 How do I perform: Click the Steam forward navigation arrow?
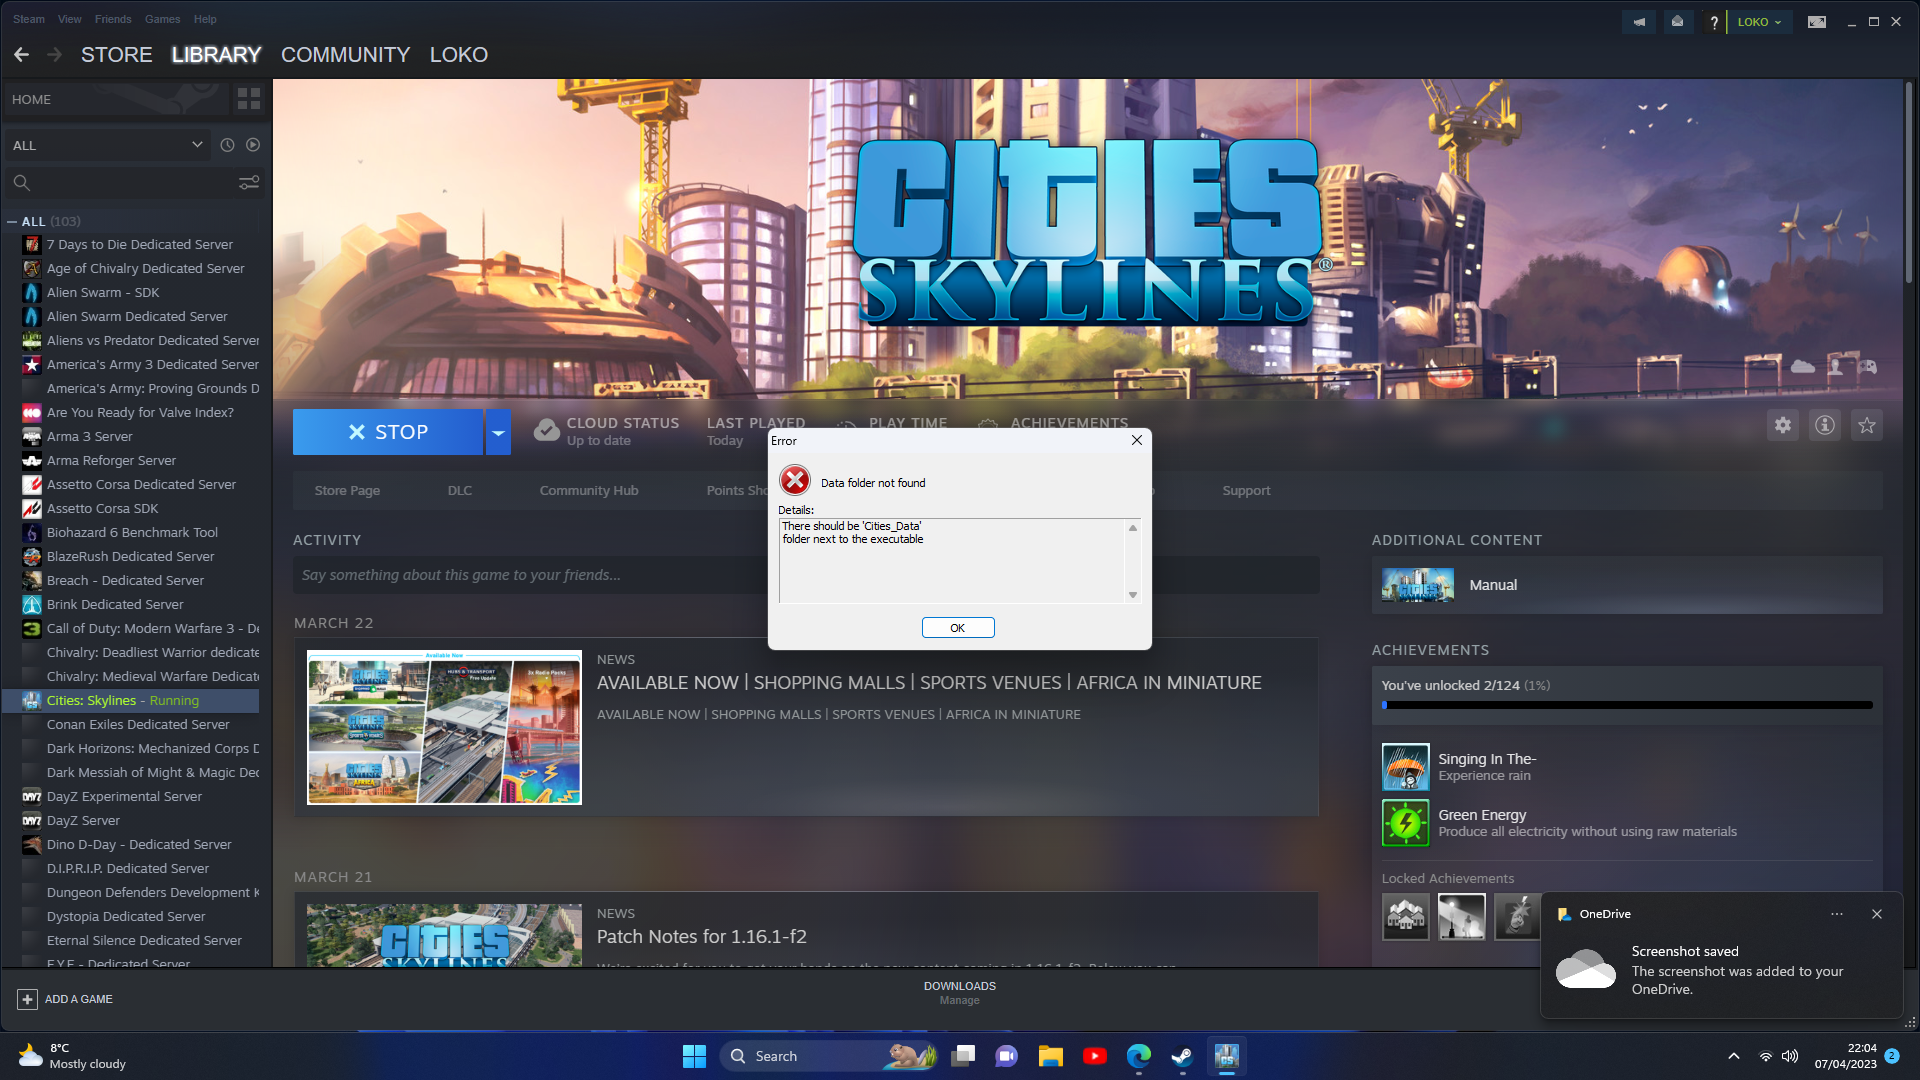(x=54, y=55)
